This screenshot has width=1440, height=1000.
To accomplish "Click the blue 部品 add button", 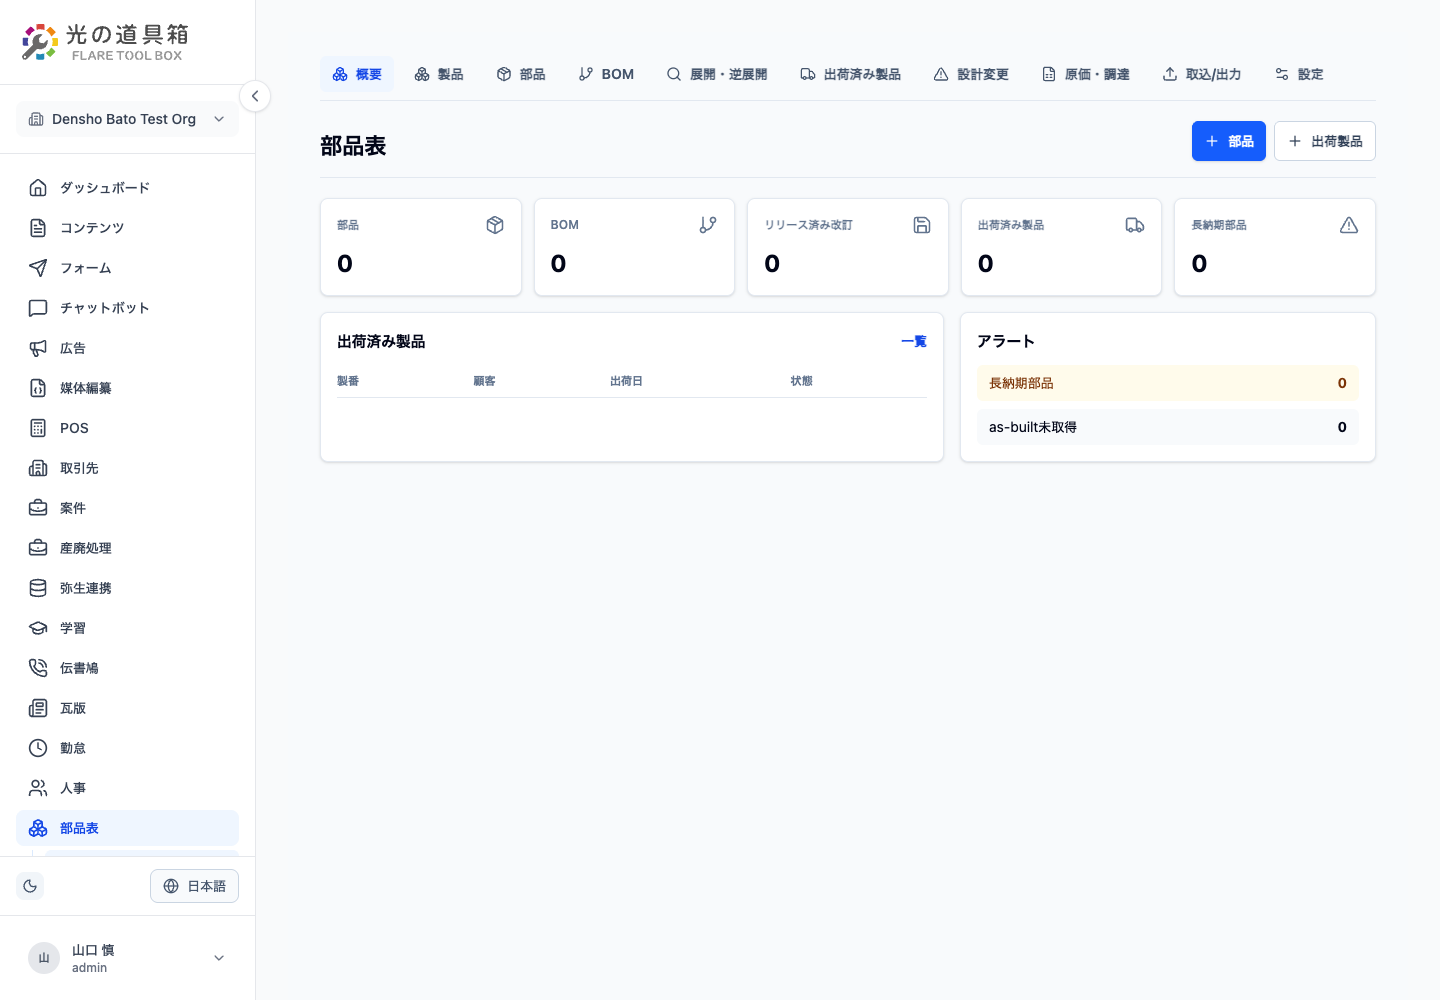I will click(1229, 141).
